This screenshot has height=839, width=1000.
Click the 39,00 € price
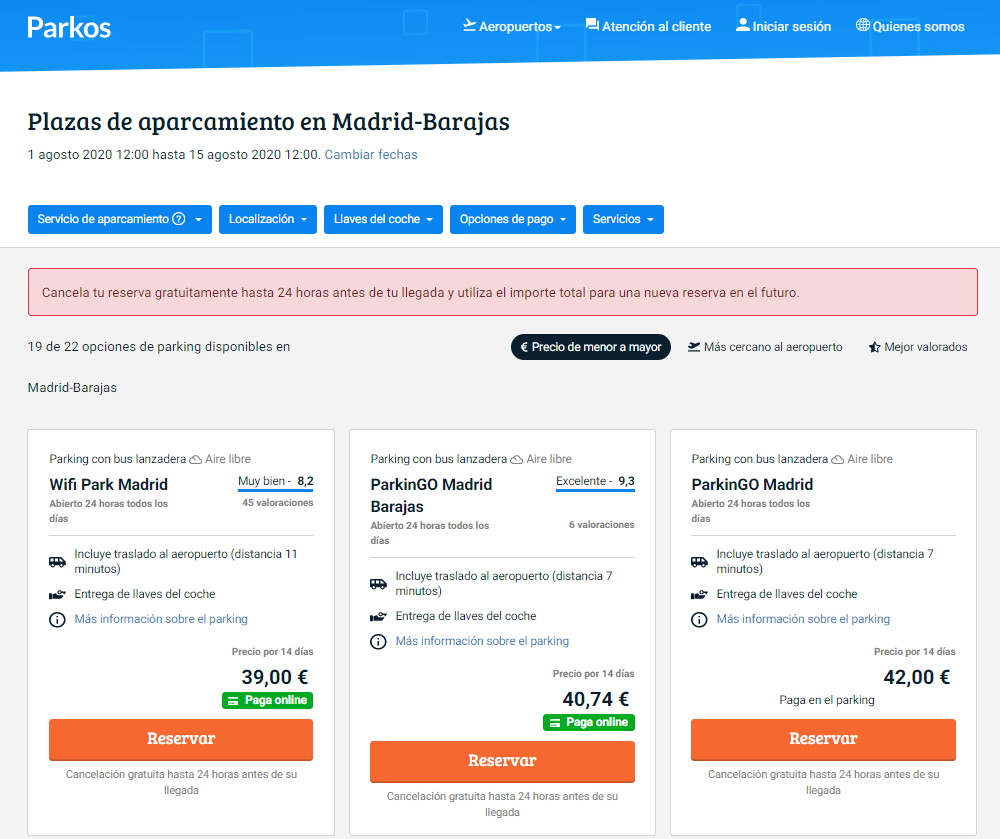click(275, 677)
